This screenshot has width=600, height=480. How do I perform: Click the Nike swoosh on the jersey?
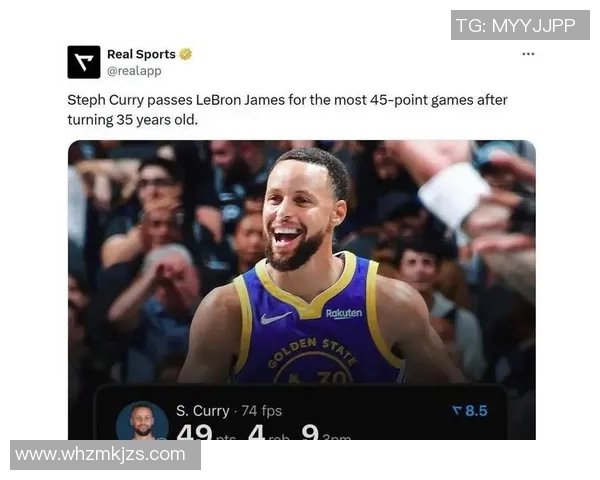[275, 318]
